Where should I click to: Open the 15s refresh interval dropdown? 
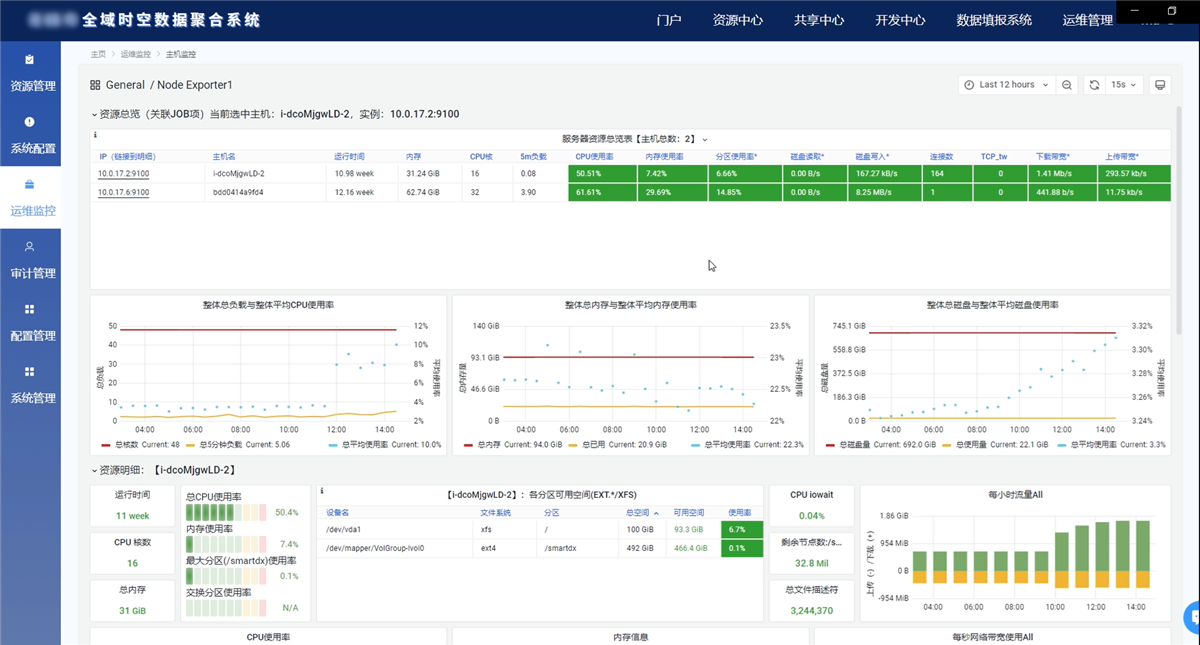[x=1124, y=85]
